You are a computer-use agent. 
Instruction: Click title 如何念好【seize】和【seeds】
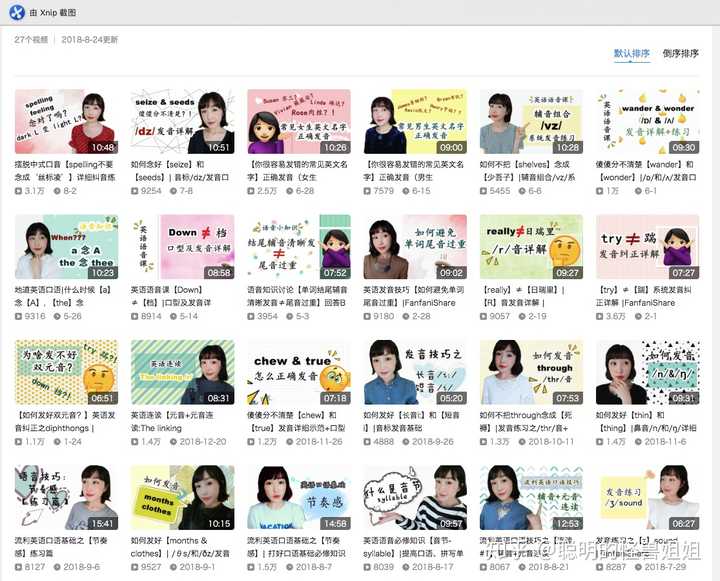click(180, 170)
